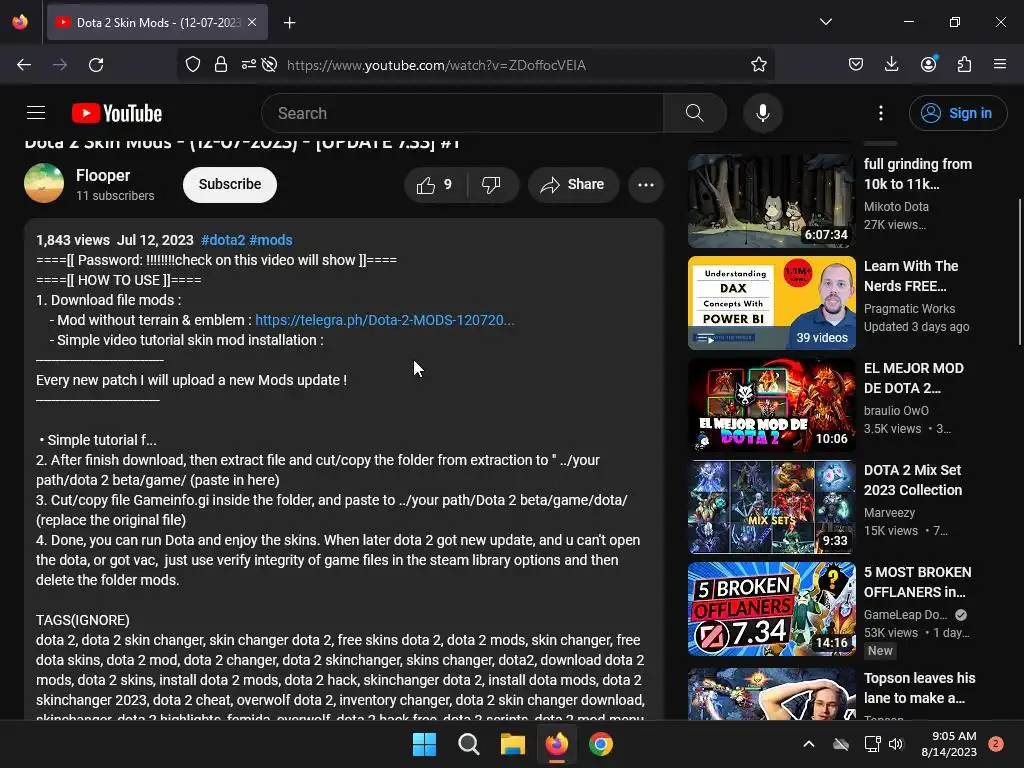Share the video
Image resolution: width=1024 pixels, height=768 pixels.
pyautogui.click(x=573, y=185)
